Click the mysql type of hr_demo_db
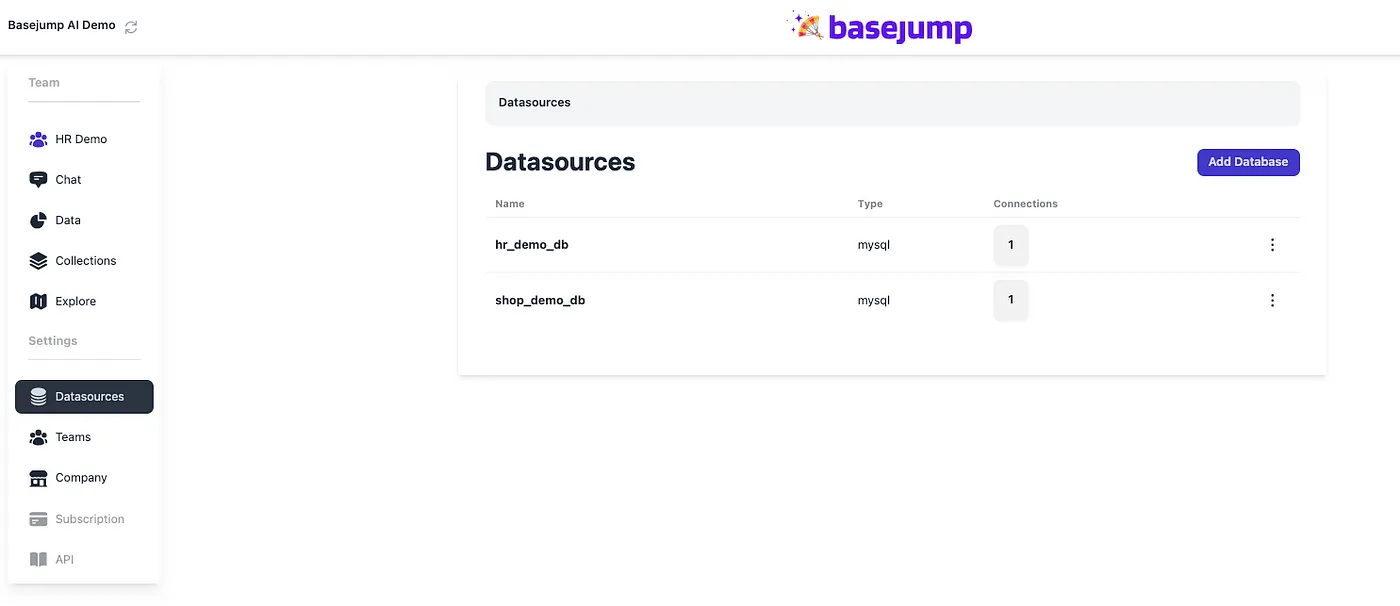The image size is (1400, 606). click(x=874, y=245)
